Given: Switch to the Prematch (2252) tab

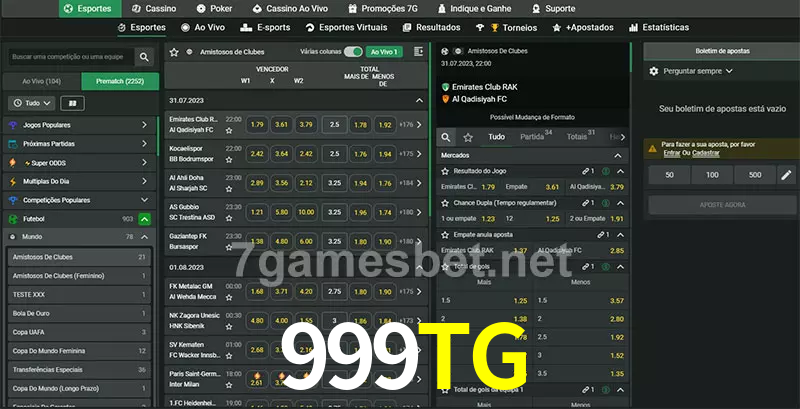Looking at the screenshot, I should (120, 81).
